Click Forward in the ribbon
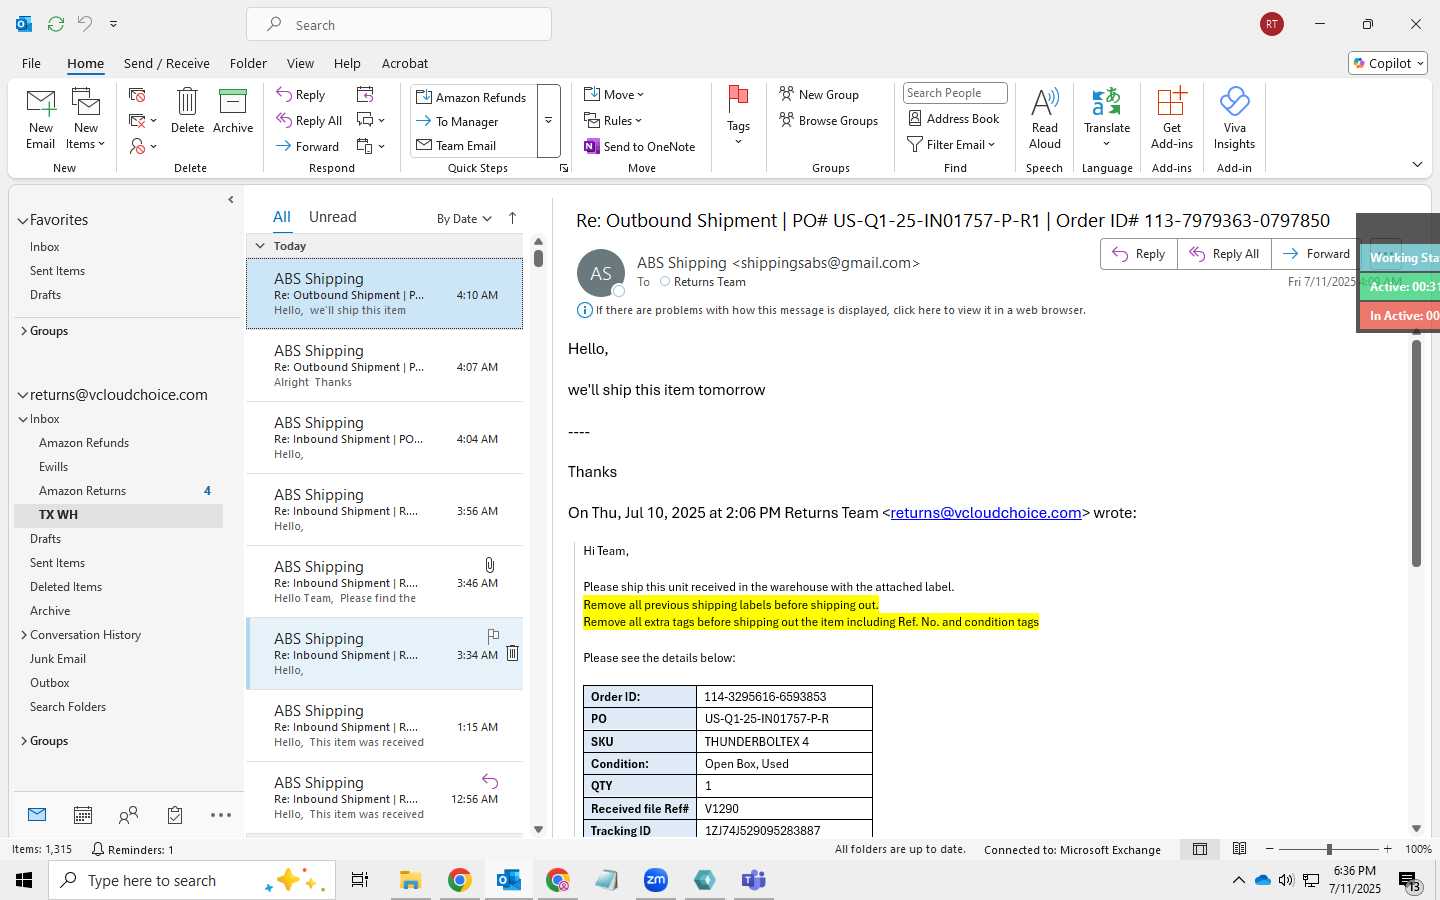The image size is (1440, 900). tap(308, 146)
